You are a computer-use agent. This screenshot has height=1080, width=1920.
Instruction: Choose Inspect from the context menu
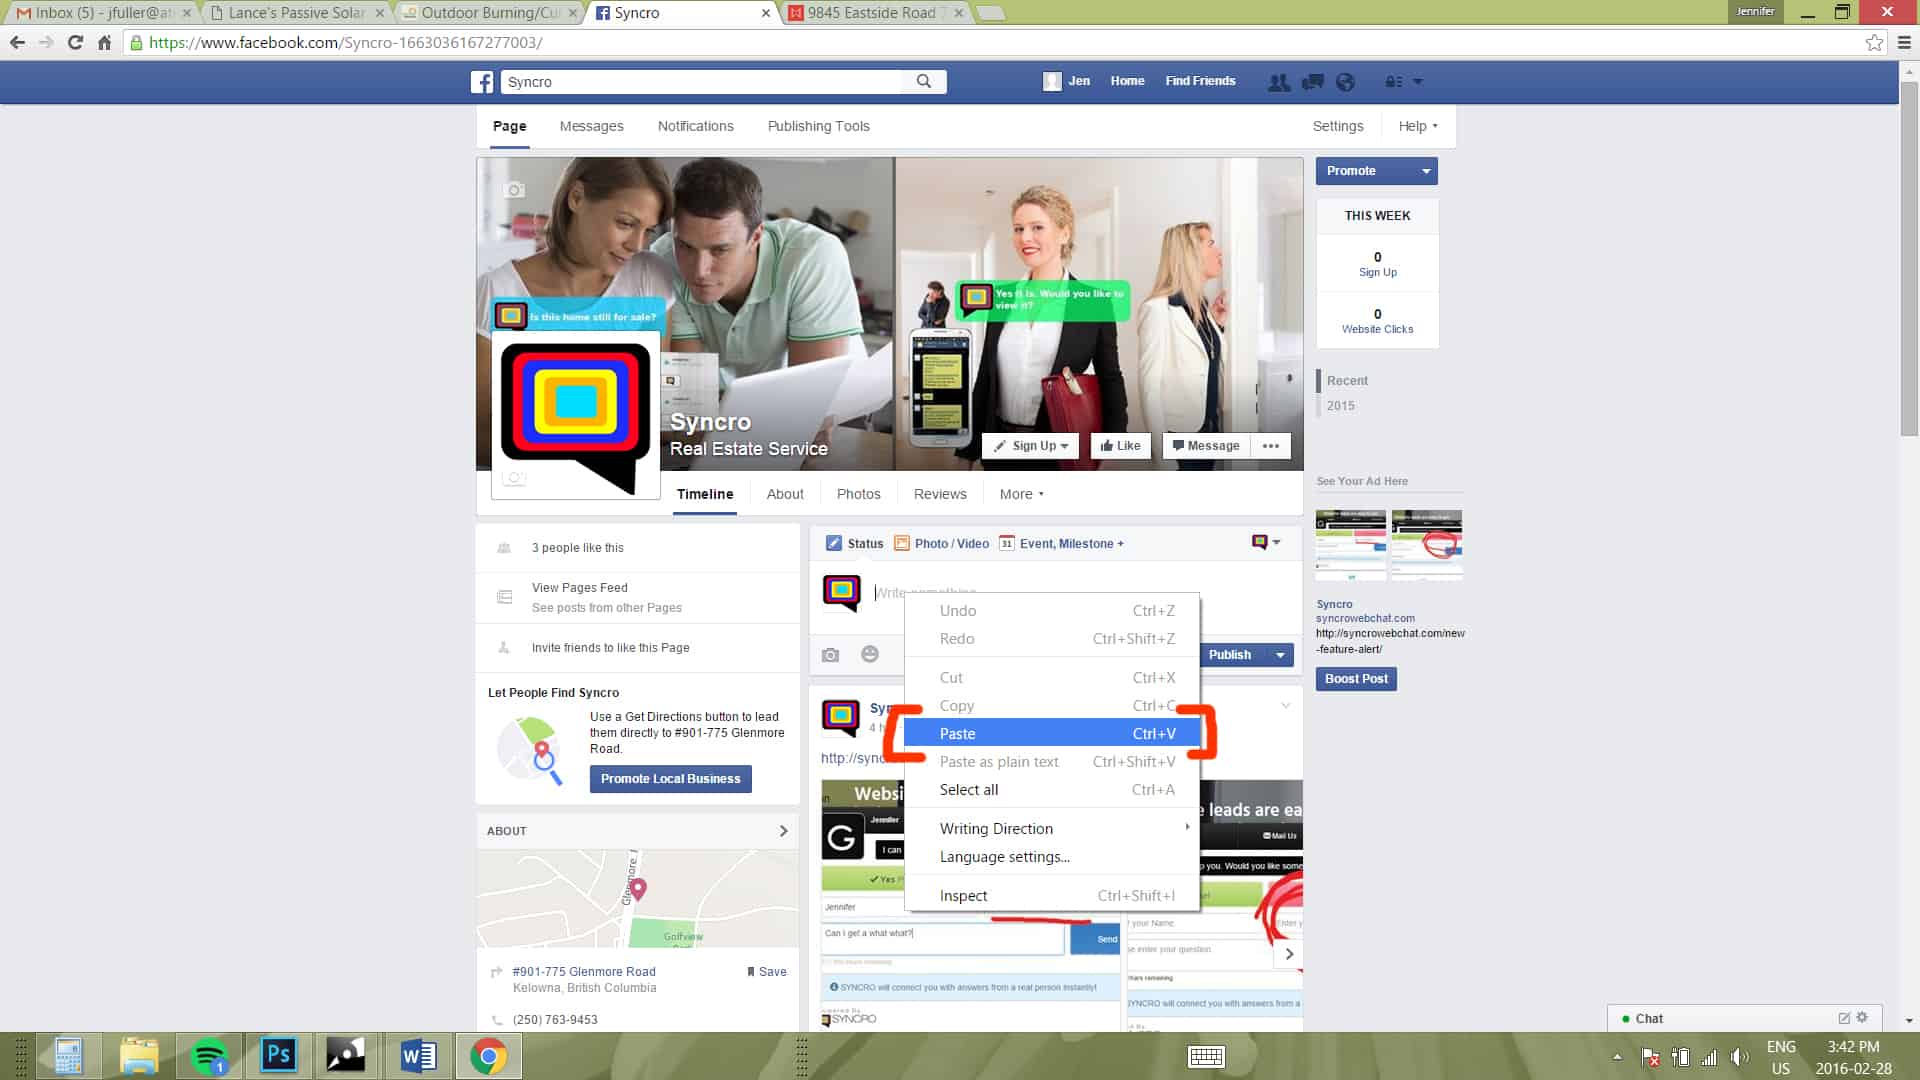tap(1052, 895)
